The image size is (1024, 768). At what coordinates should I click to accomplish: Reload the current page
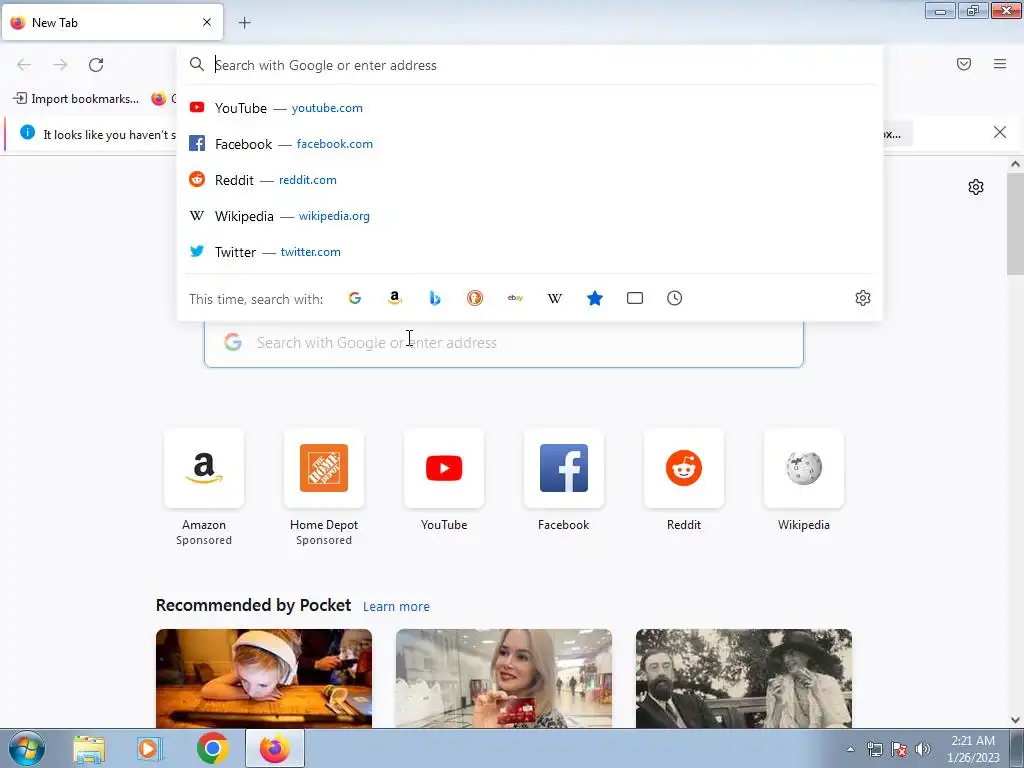96,65
